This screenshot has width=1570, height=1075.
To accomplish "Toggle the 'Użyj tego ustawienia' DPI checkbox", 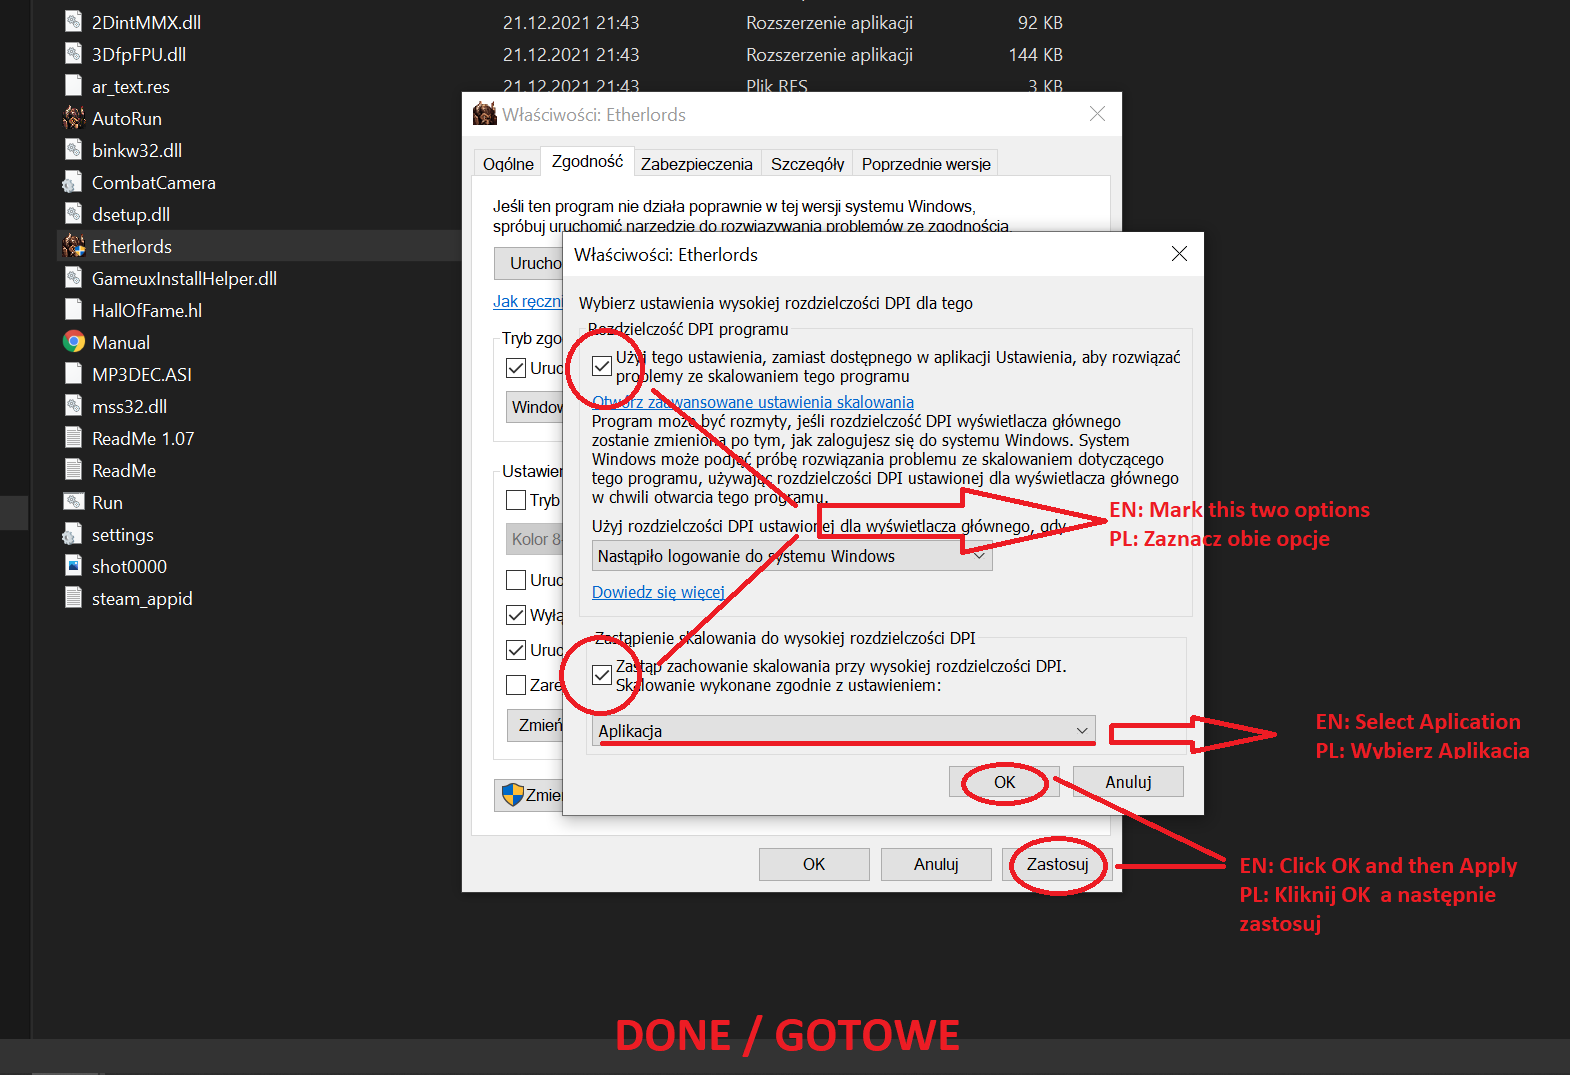I will point(602,366).
